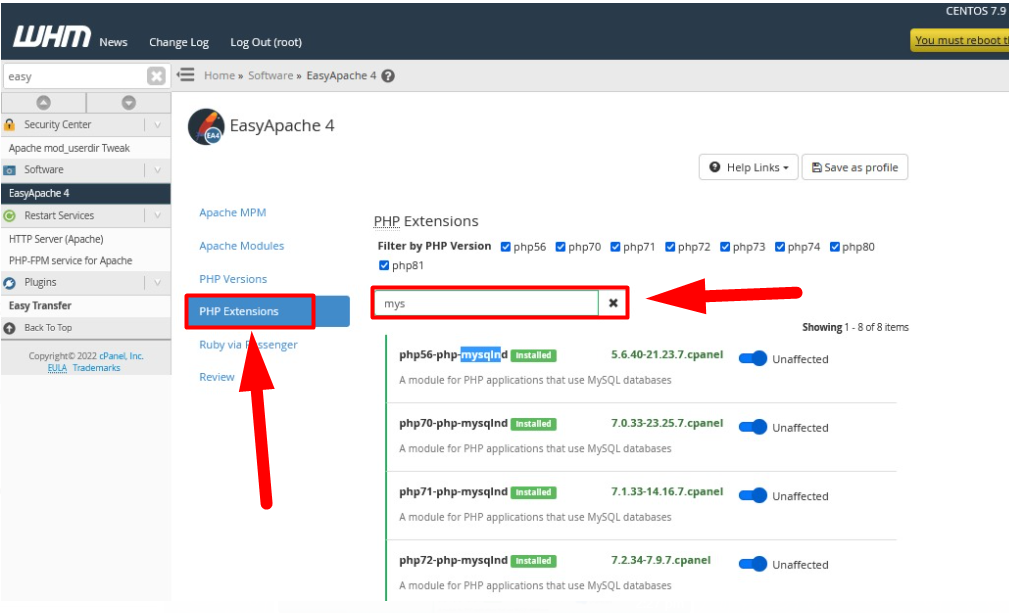Click the Restart Services icon
The width and height of the screenshot is (1009, 613).
[10, 216]
